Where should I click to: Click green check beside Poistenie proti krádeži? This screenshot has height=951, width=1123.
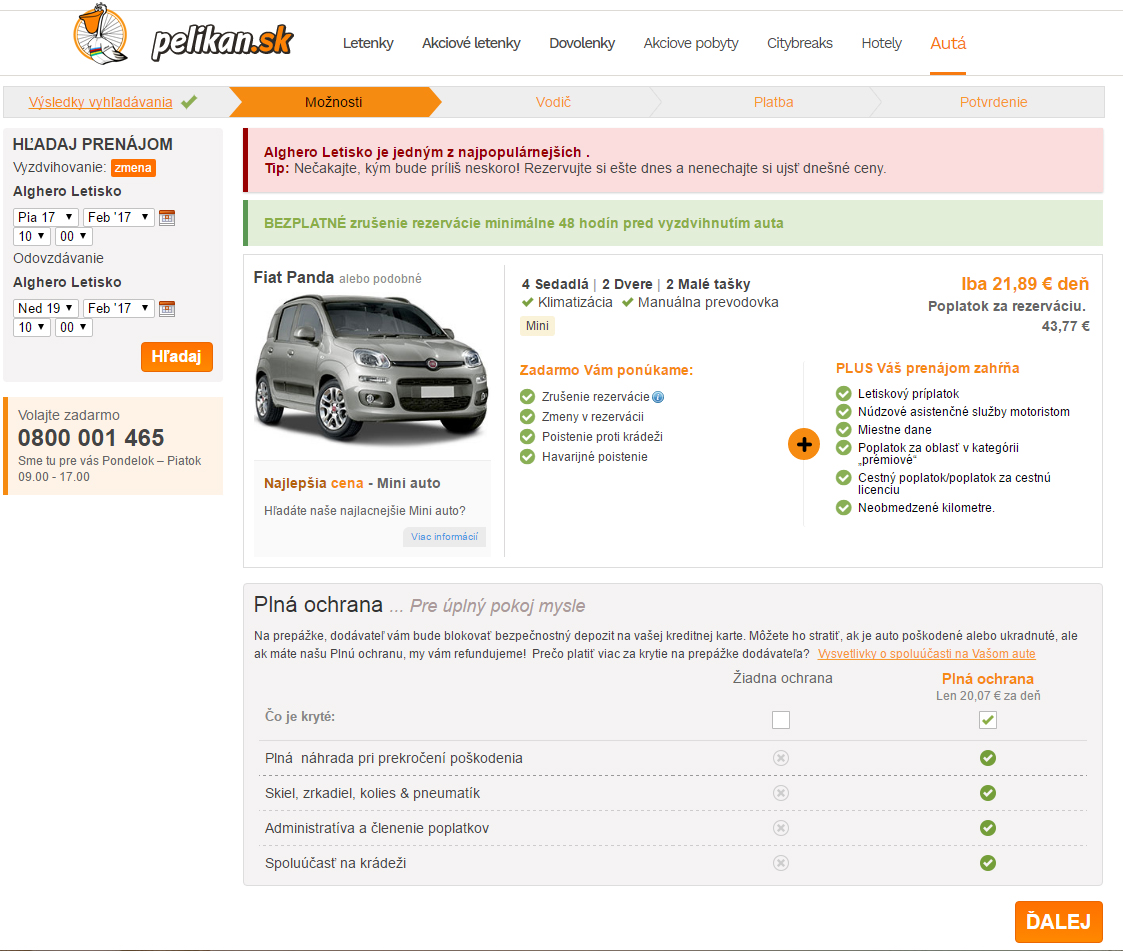527,437
